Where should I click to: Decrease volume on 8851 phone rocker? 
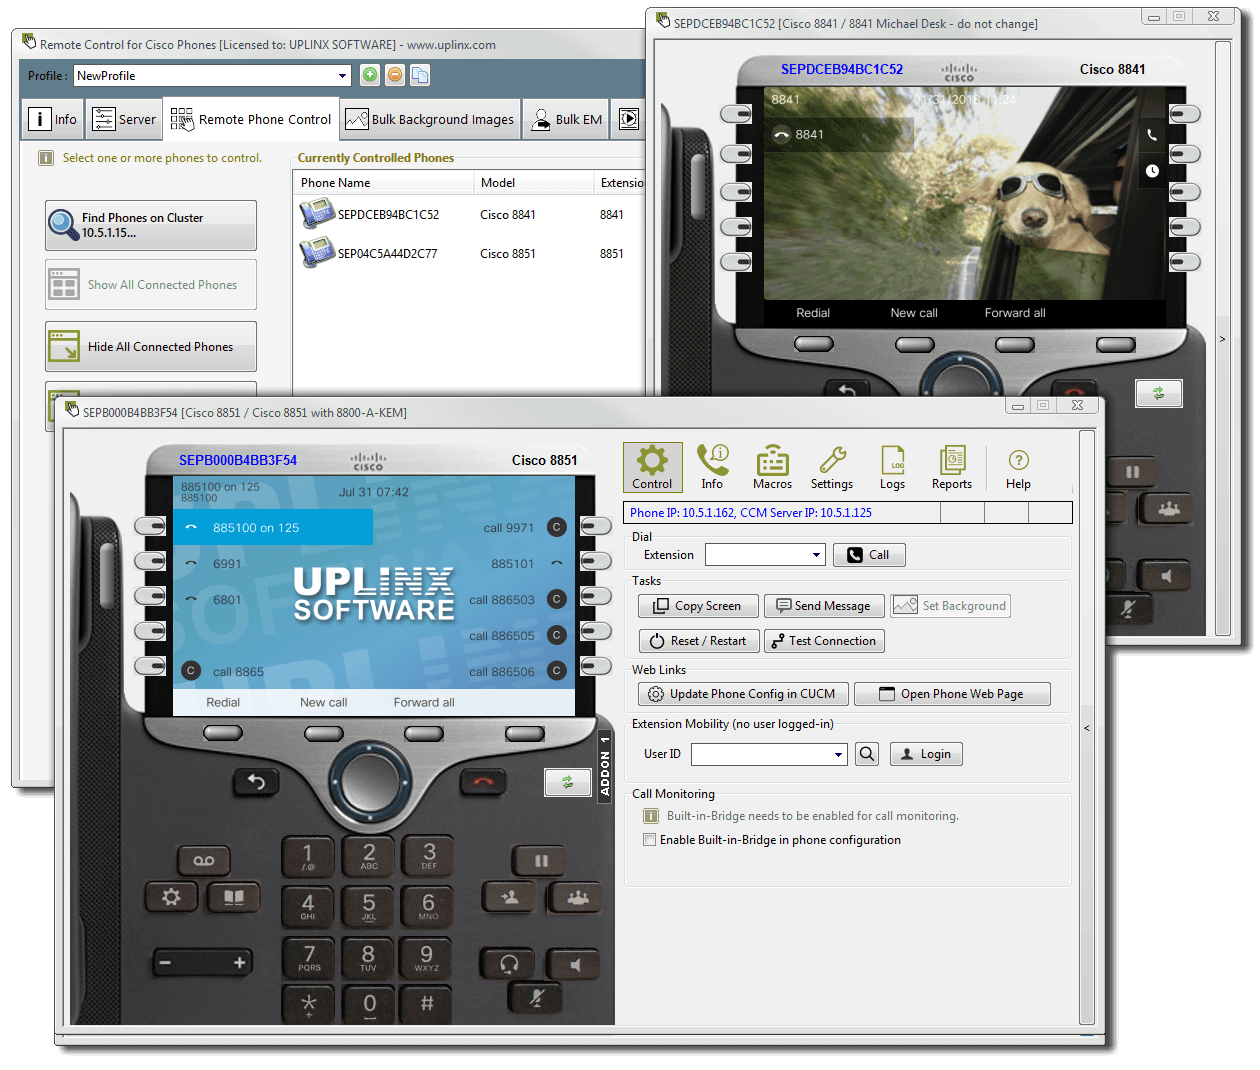point(166,963)
